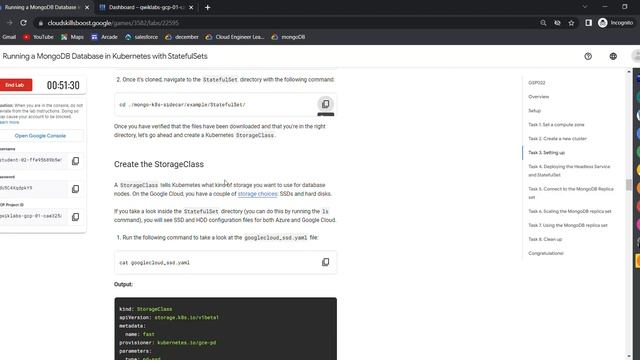Jump to Overview in outline
Image resolution: width=640 pixels, height=360 pixels.
point(538,97)
